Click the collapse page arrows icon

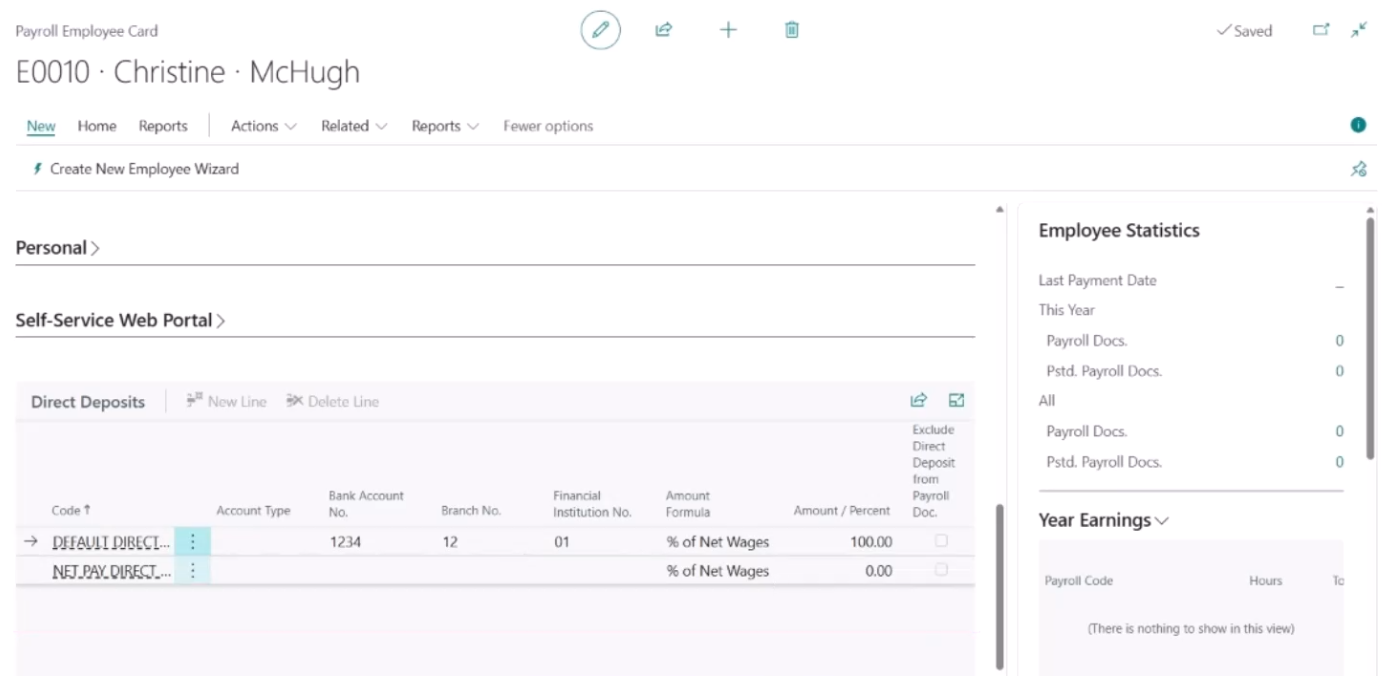point(1358,31)
